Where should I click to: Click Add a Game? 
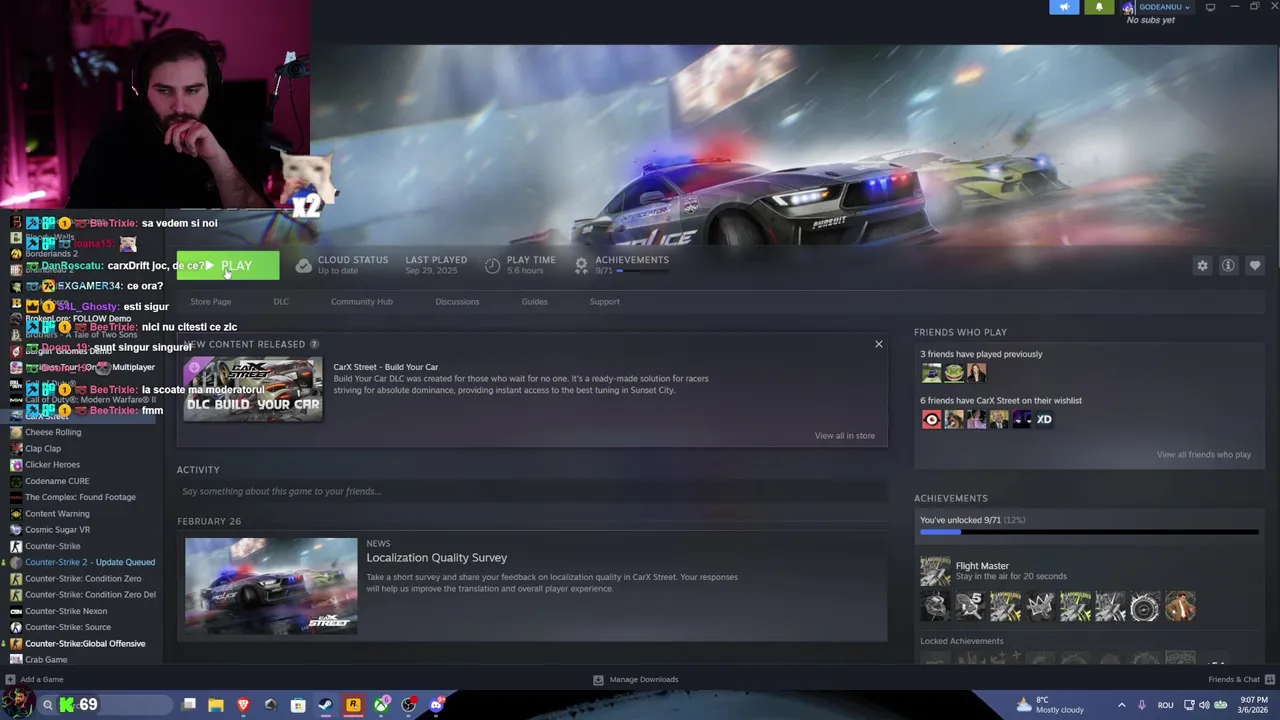pyautogui.click(x=35, y=679)
